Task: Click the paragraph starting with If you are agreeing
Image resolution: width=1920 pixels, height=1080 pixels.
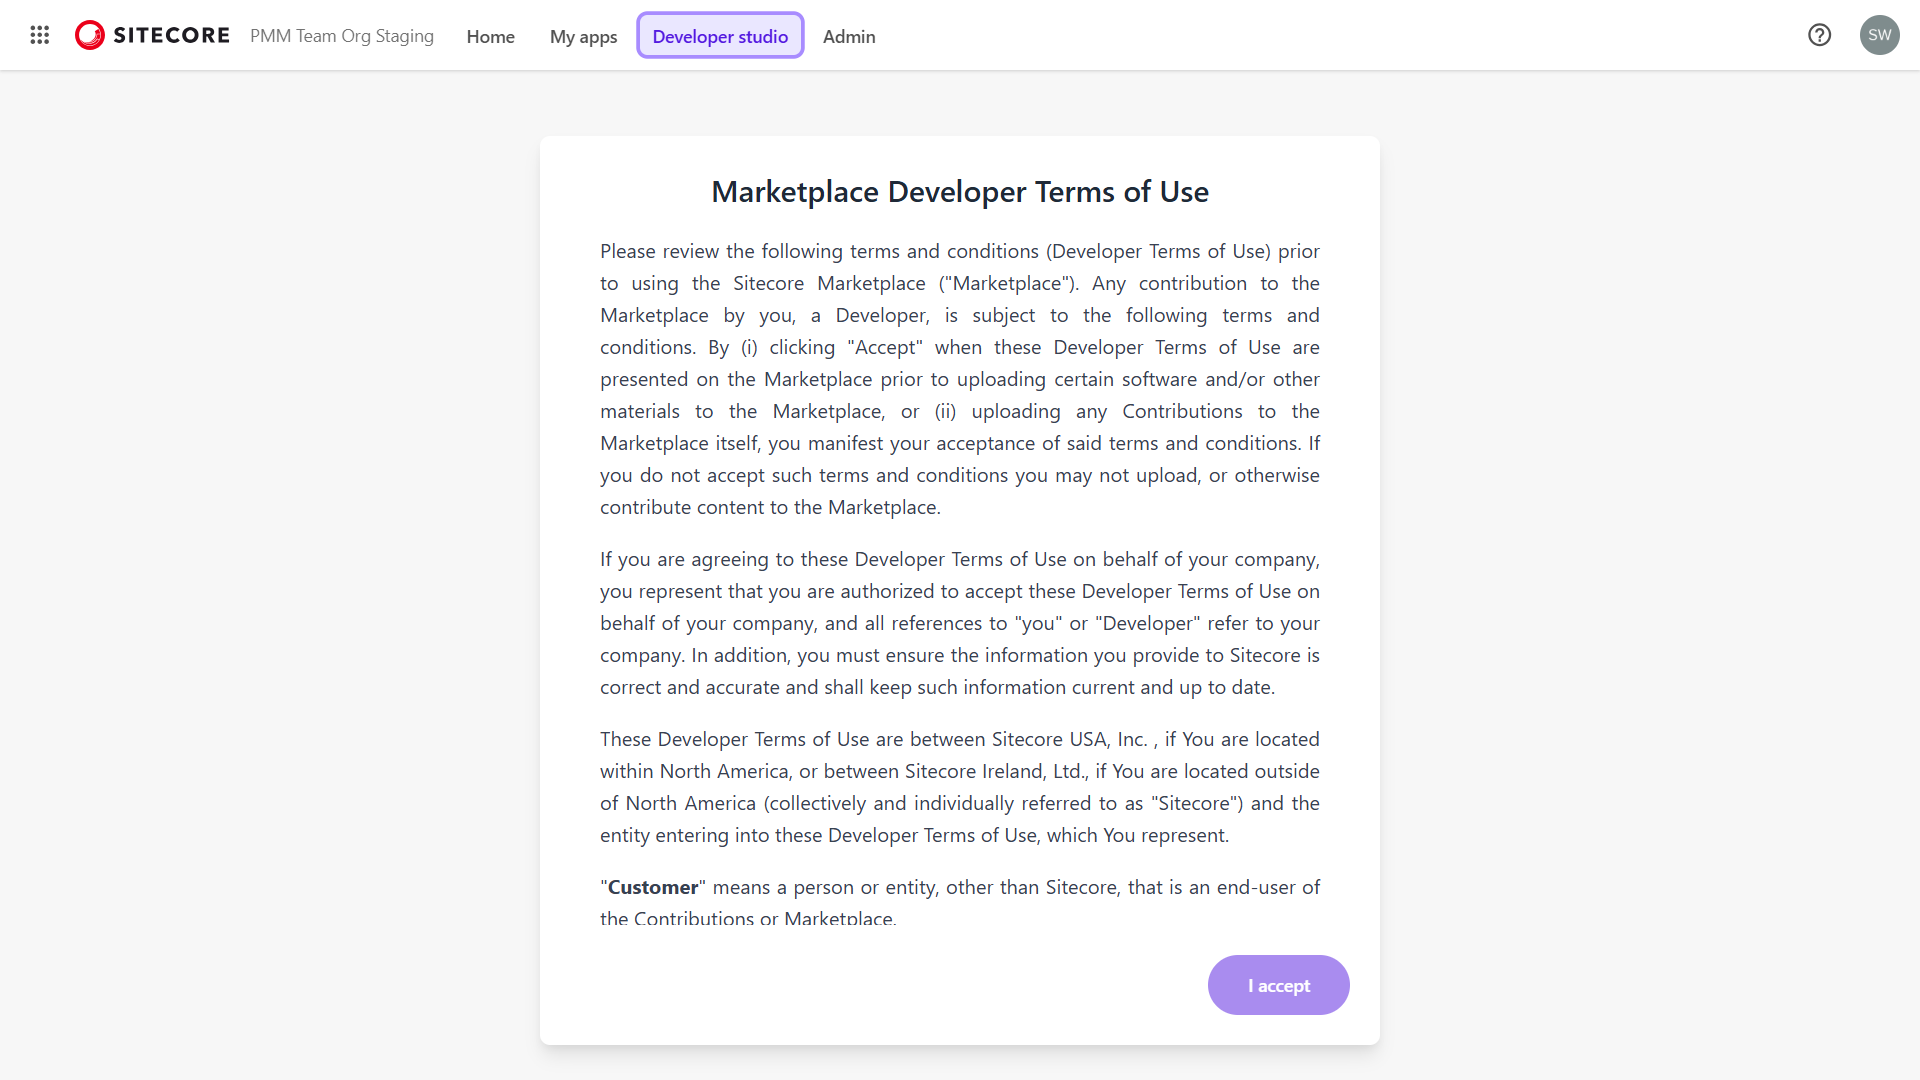Action: click(x=959, y=623)
